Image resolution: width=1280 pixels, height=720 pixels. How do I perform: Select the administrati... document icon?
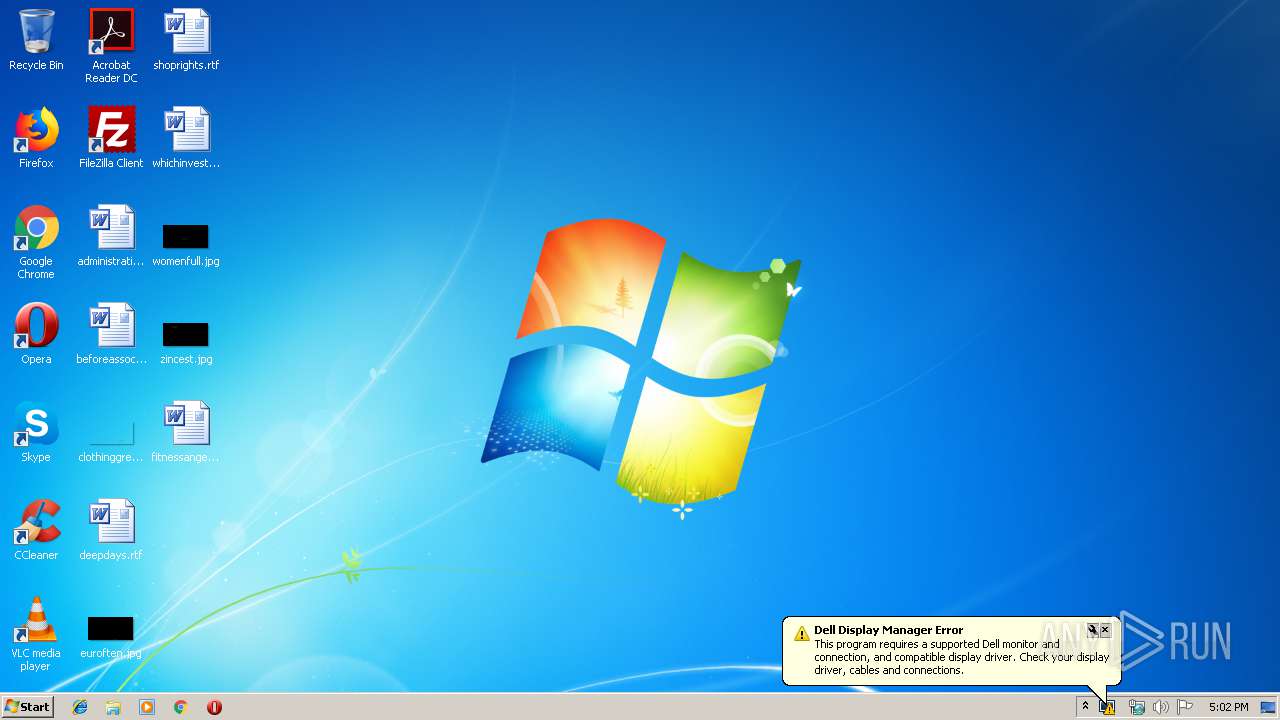tap(111, 236)
